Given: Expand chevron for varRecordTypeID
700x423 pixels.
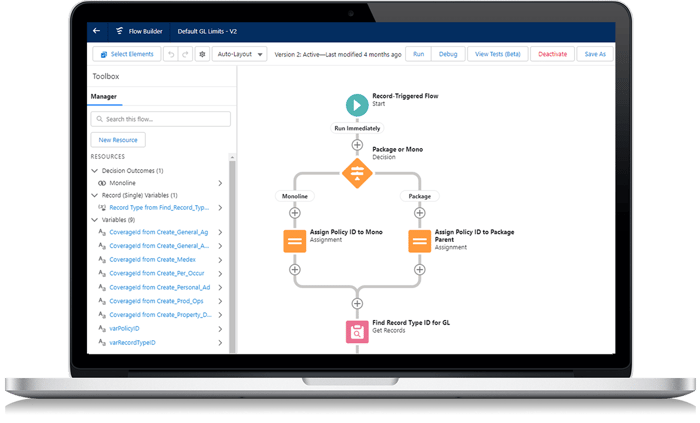Looking at the screenshot, I should [220, 343].
